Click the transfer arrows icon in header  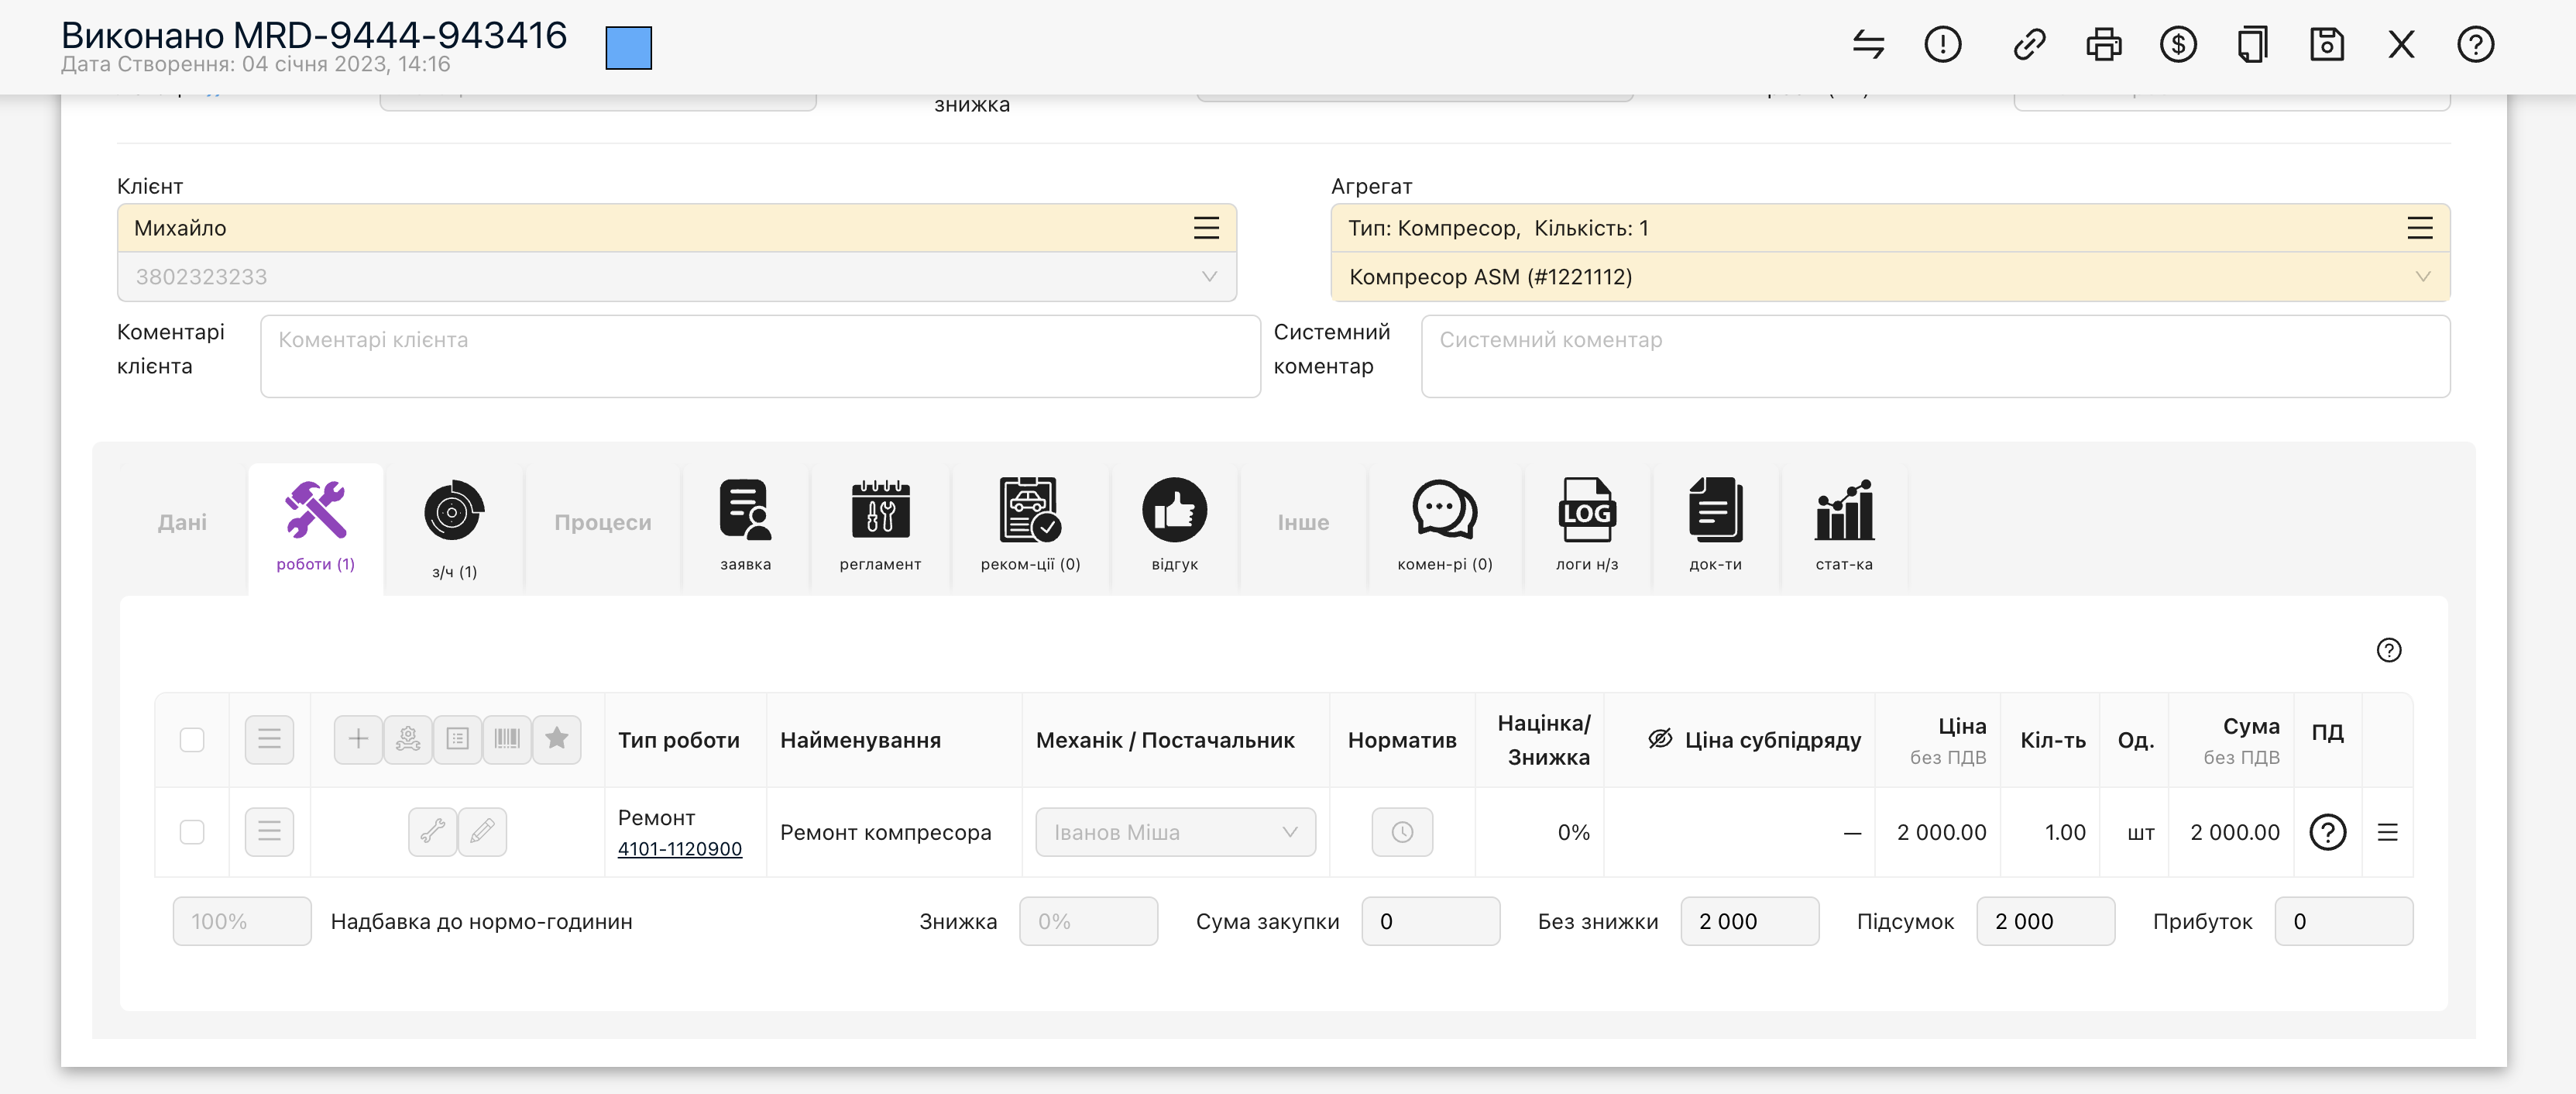[1868, 44]
